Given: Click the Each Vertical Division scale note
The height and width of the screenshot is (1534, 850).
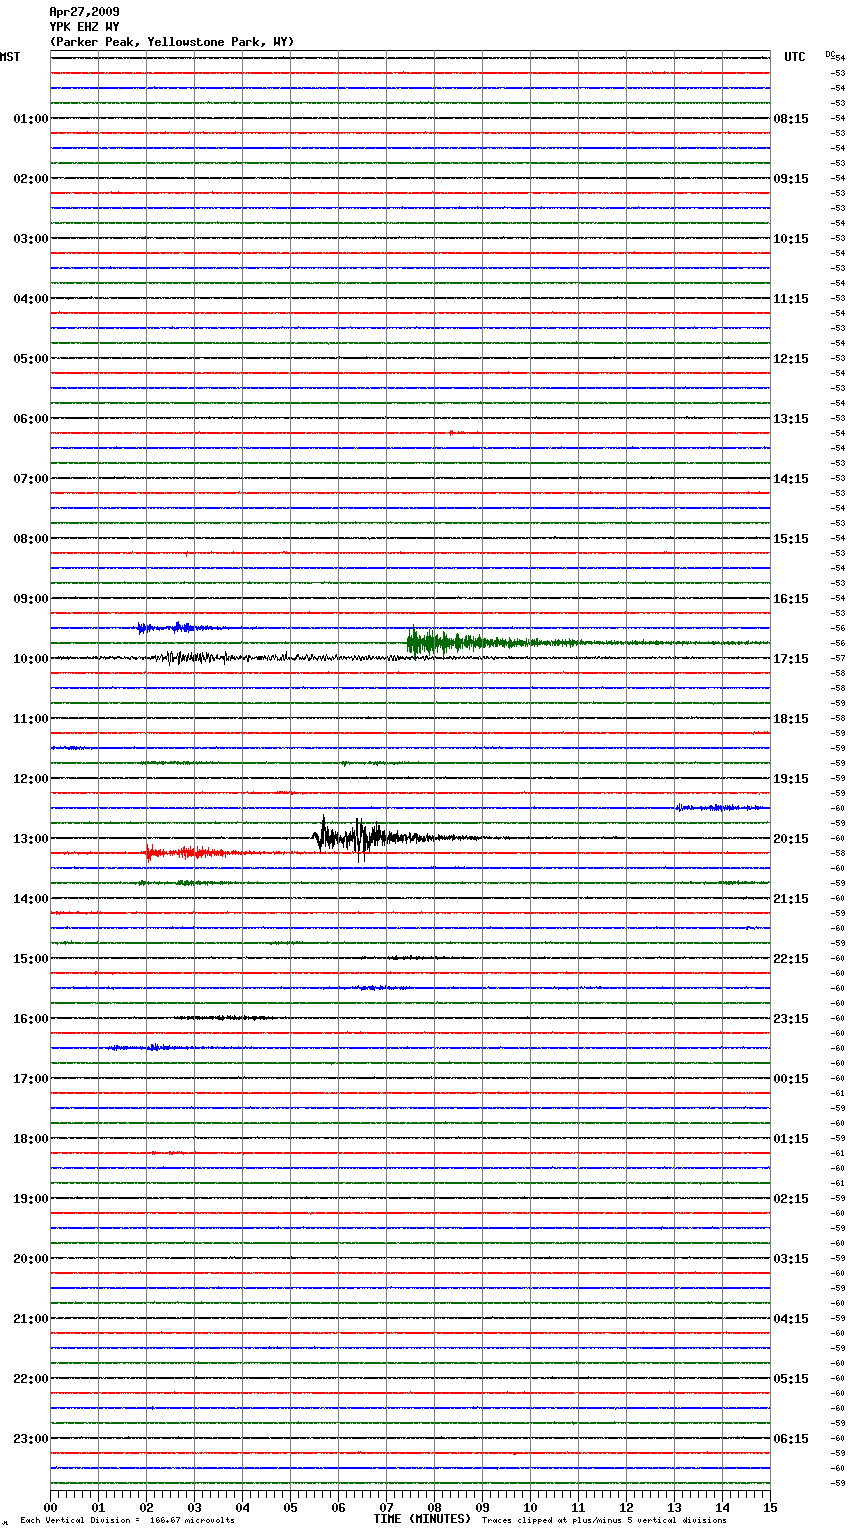Looking at the screenshot, I should [127, 1521].
